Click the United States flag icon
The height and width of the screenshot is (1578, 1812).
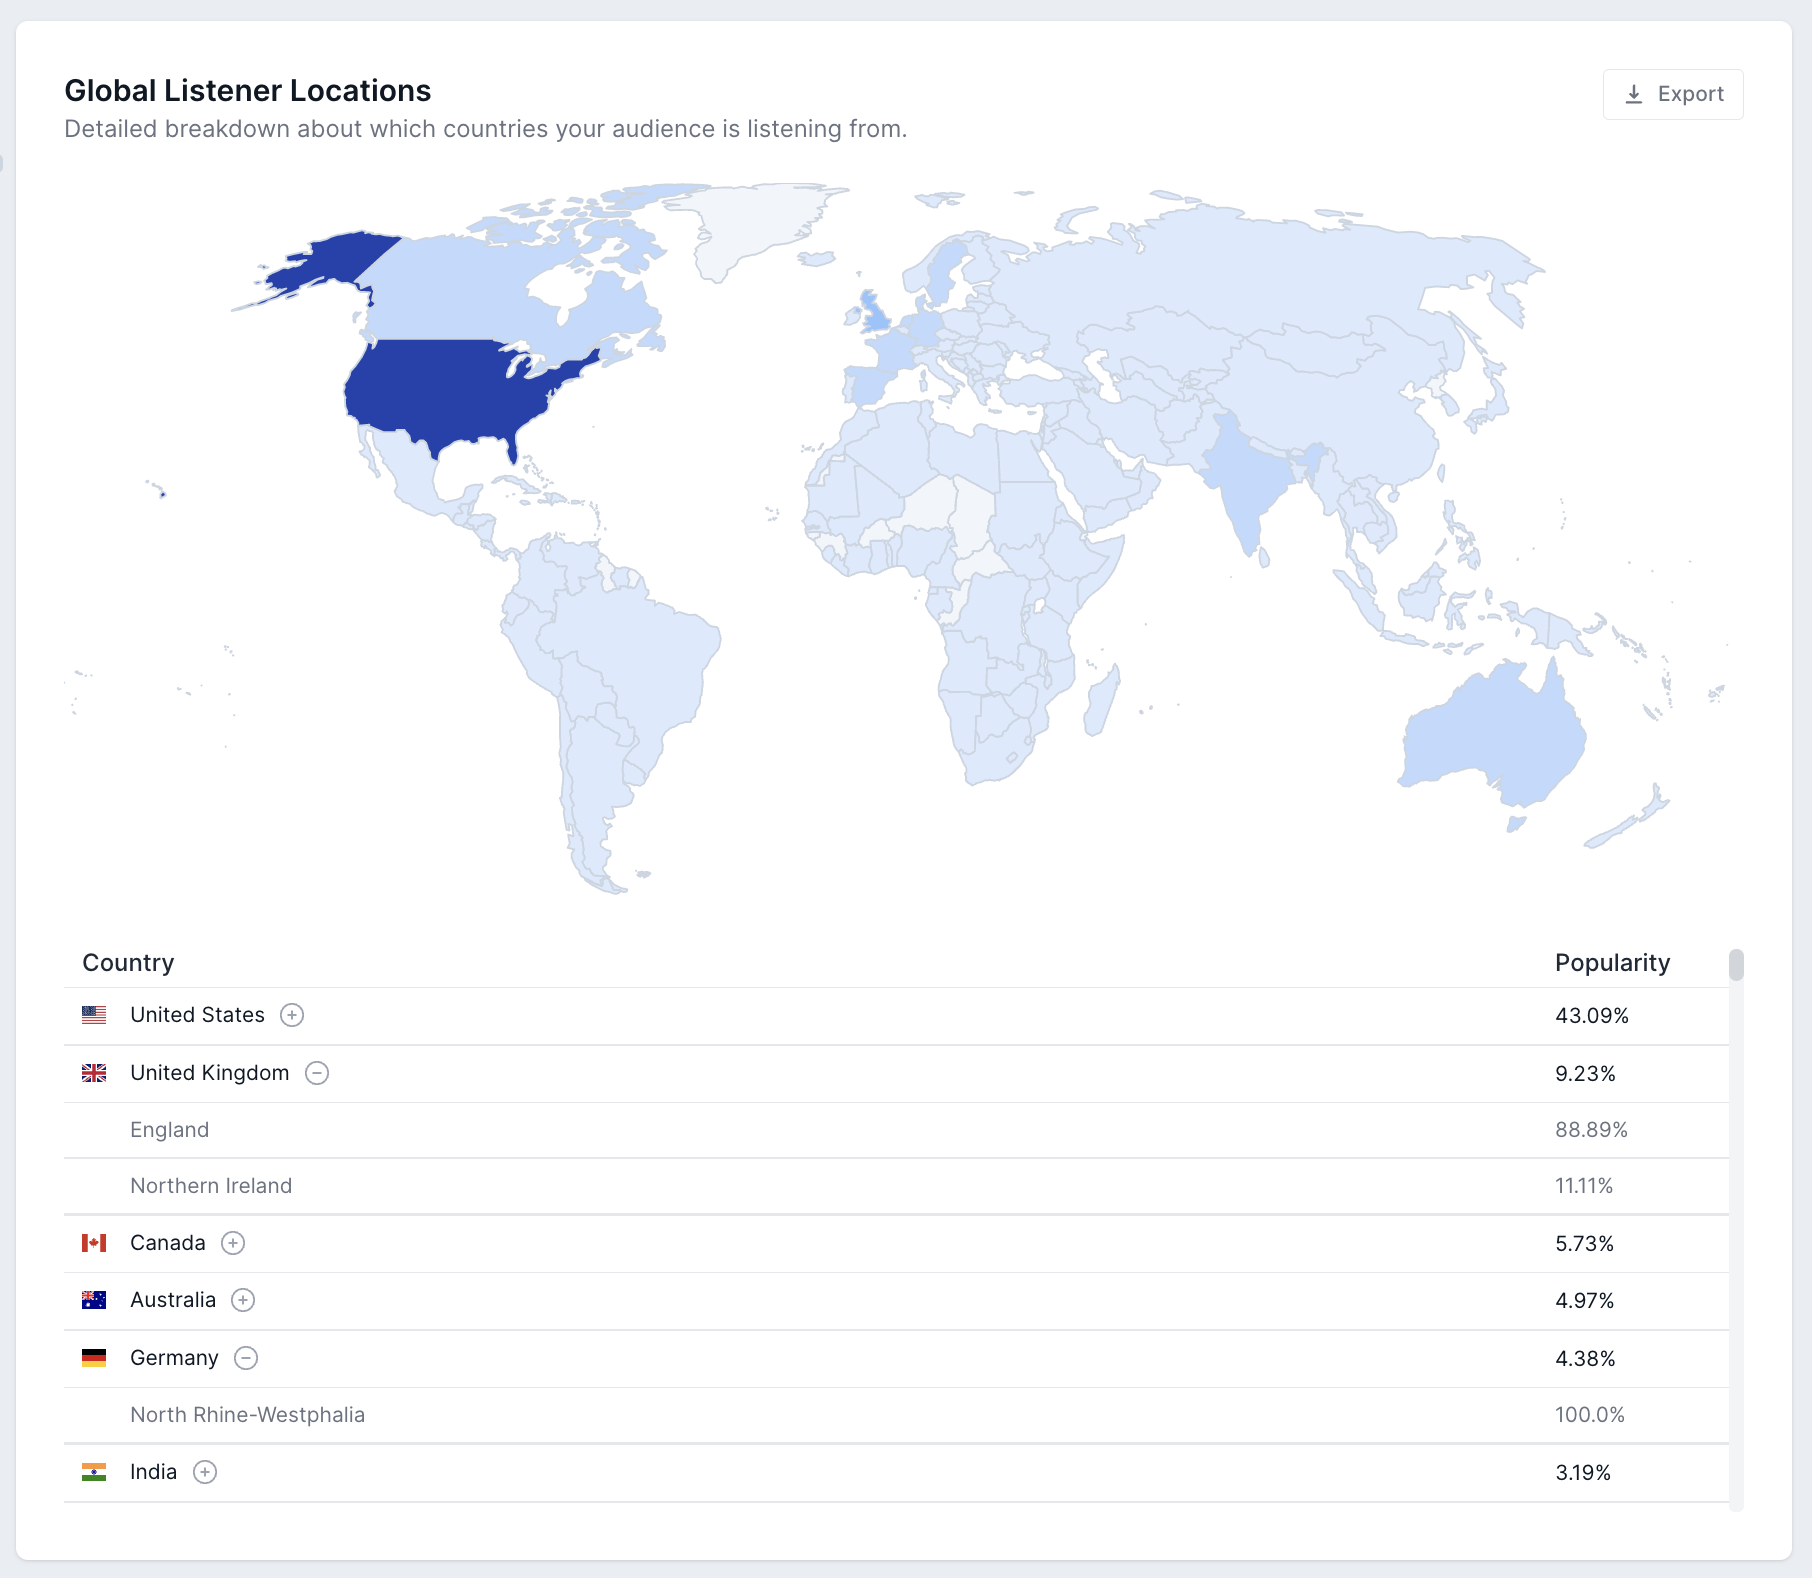(94, 1015)
